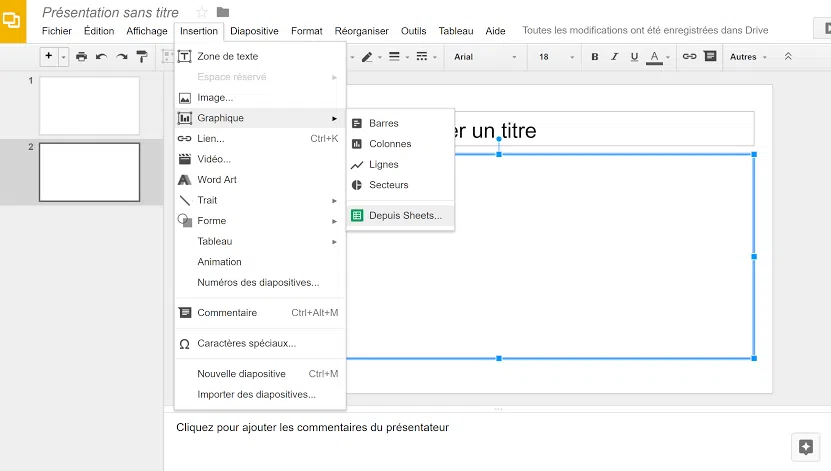Click the print icon
The width and height of the screenshot is (831, 471).
tap(81, 57)
